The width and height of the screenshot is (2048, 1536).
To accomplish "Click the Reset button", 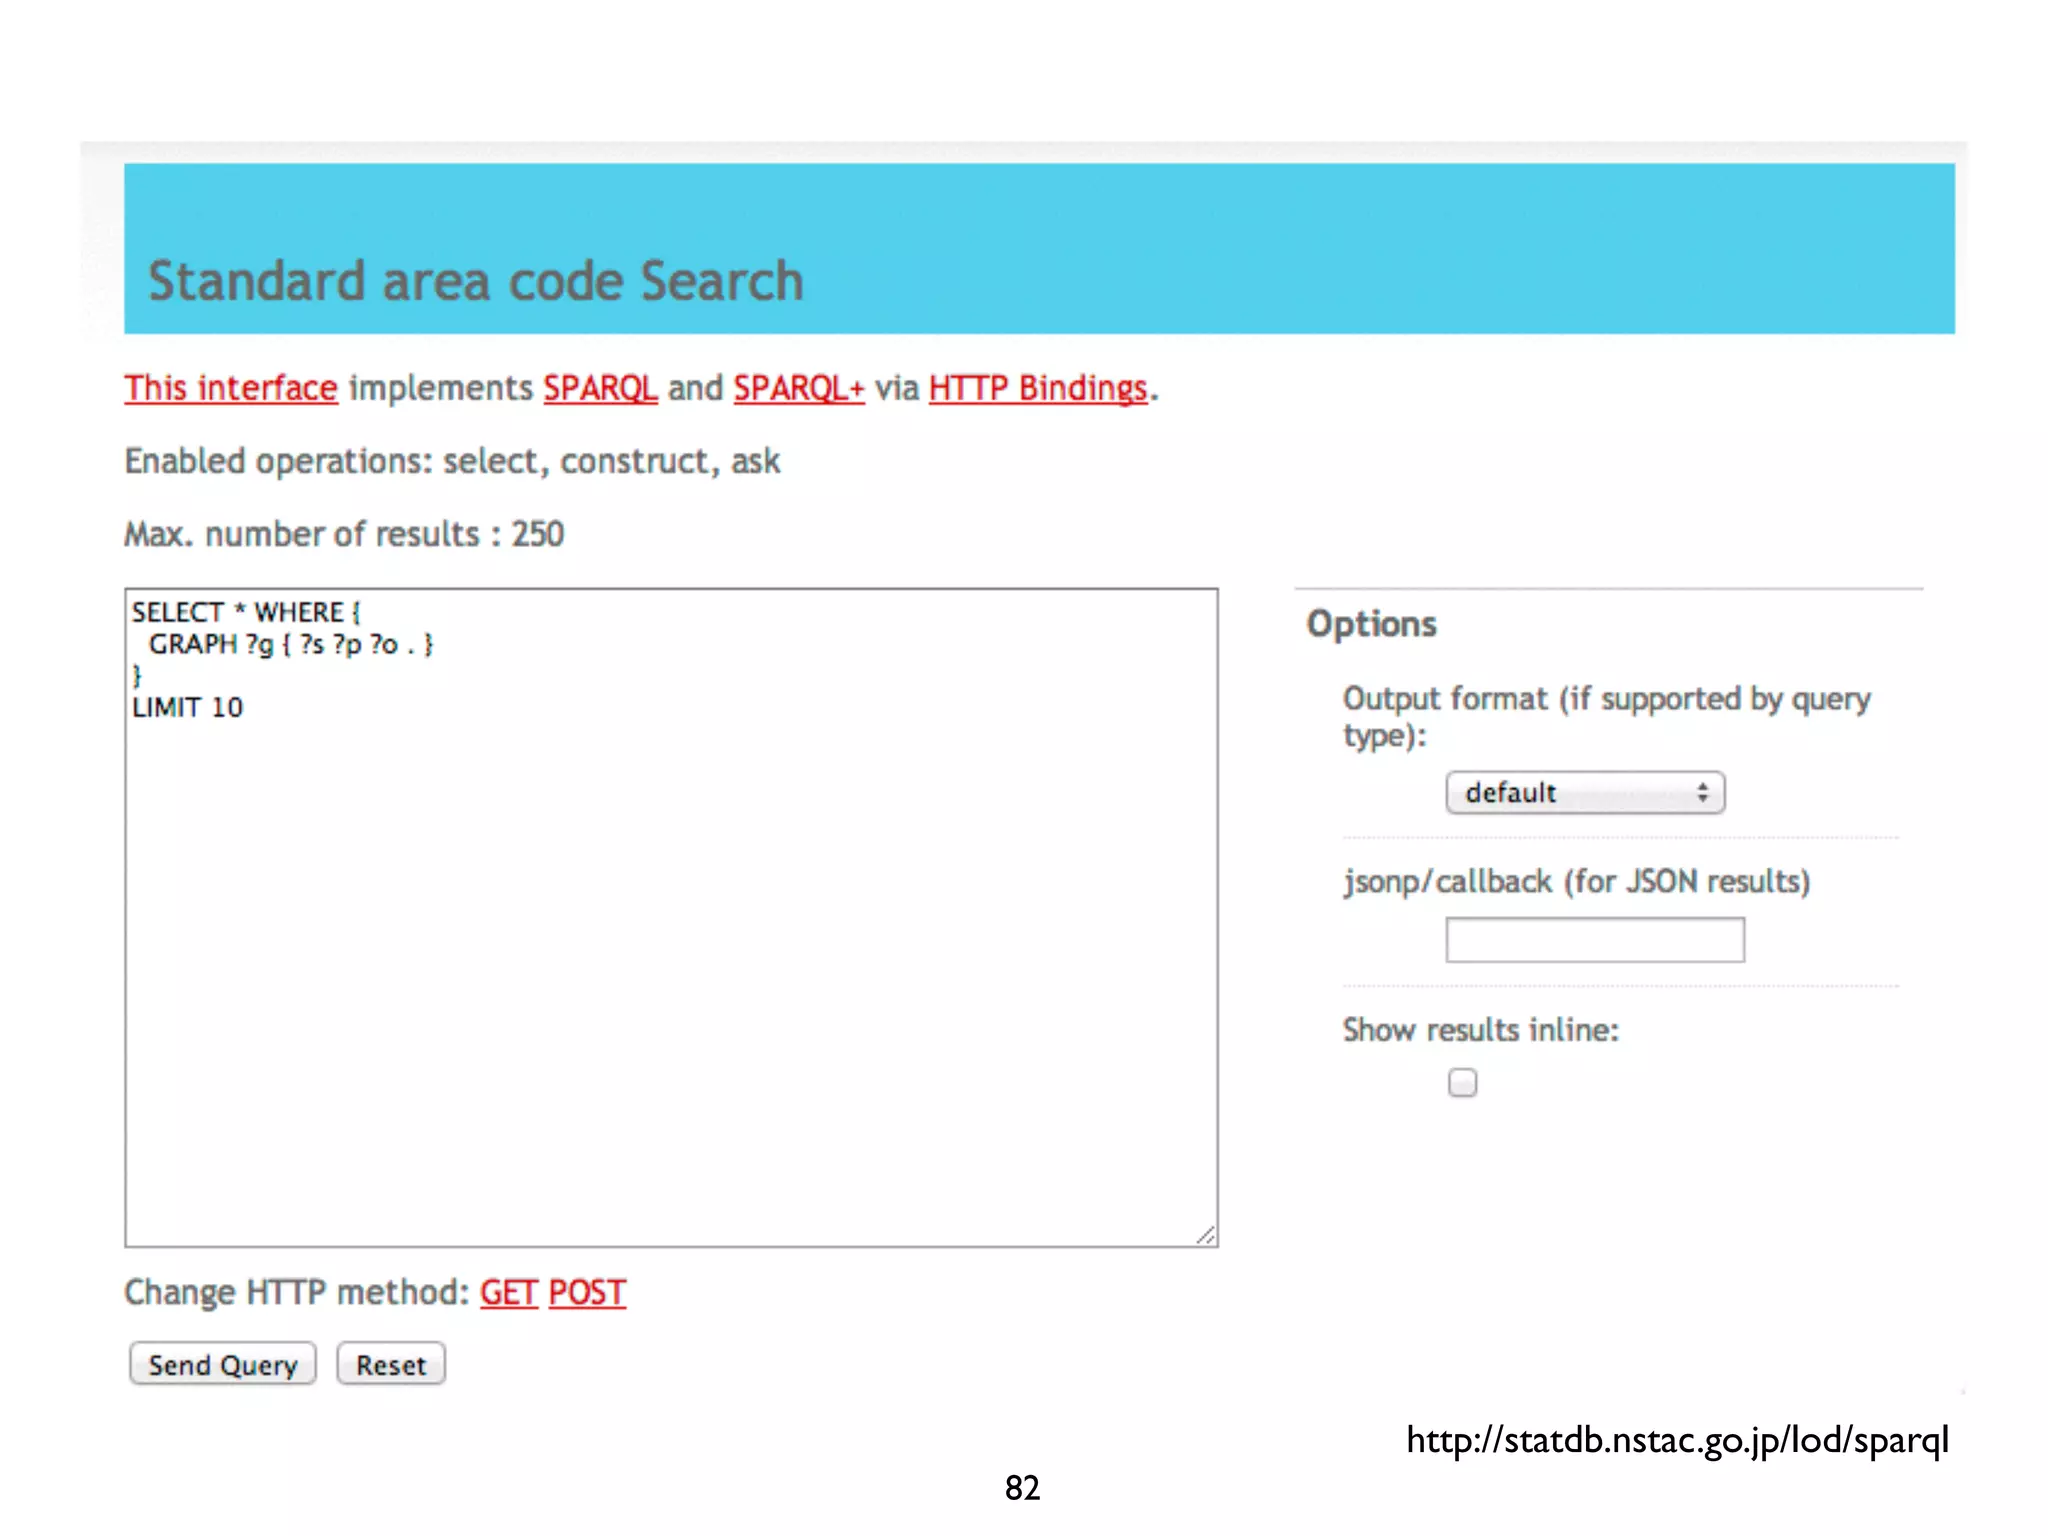I will point(391,1364).
